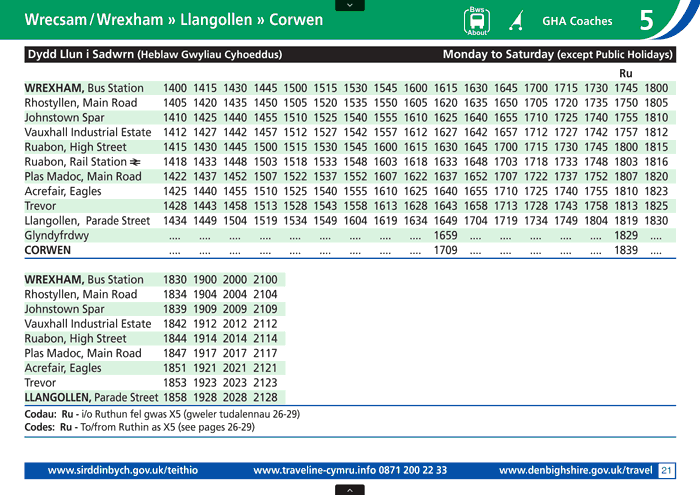
Task: Click Corwen arrival time 1709
Action: [446, 250]
